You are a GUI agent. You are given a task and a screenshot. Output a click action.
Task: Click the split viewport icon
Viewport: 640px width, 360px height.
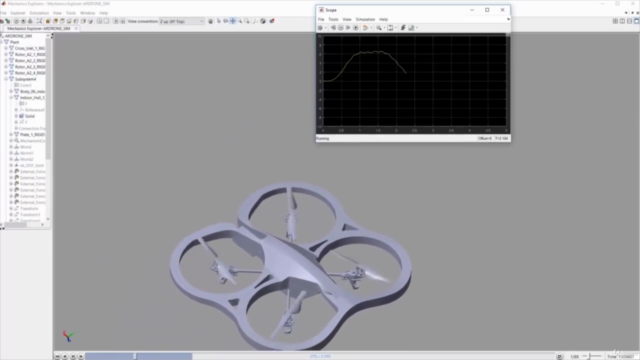pos(99,21)
